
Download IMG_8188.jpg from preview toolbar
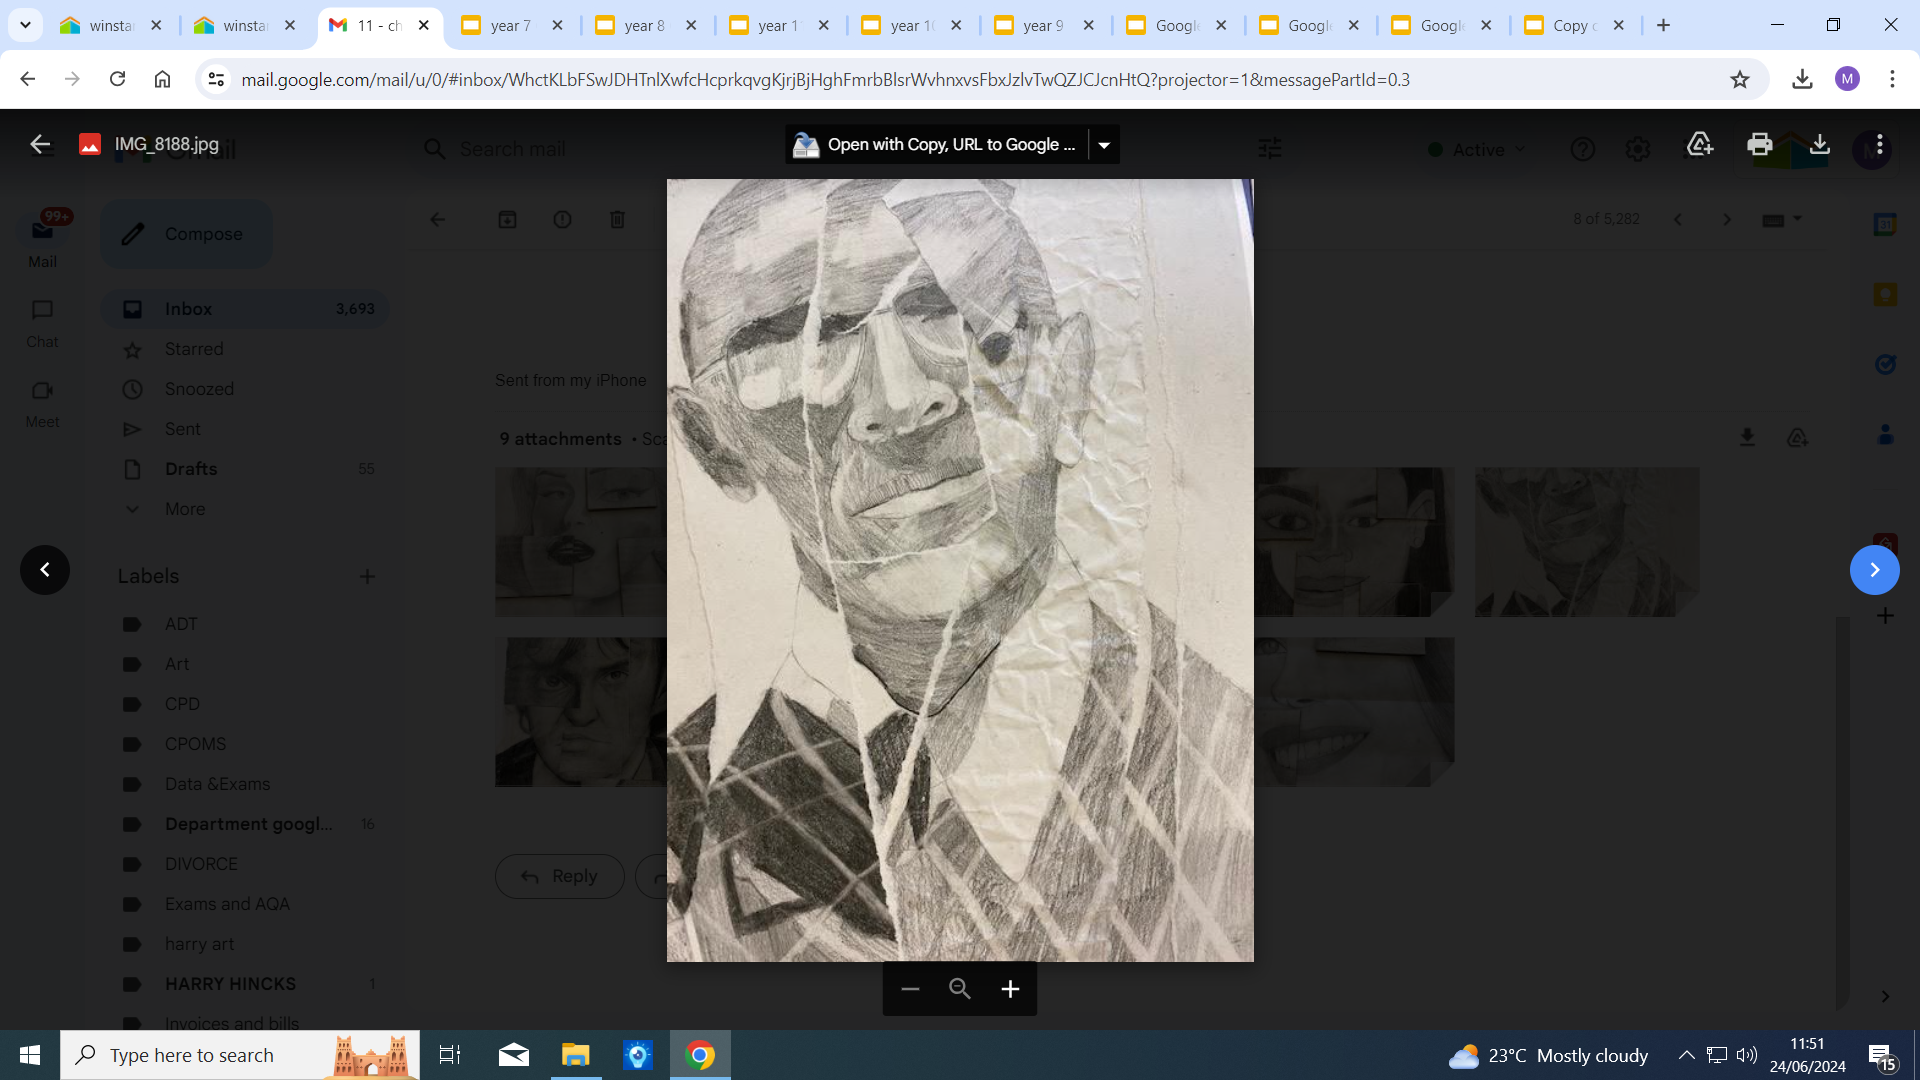pos(1820,144)
